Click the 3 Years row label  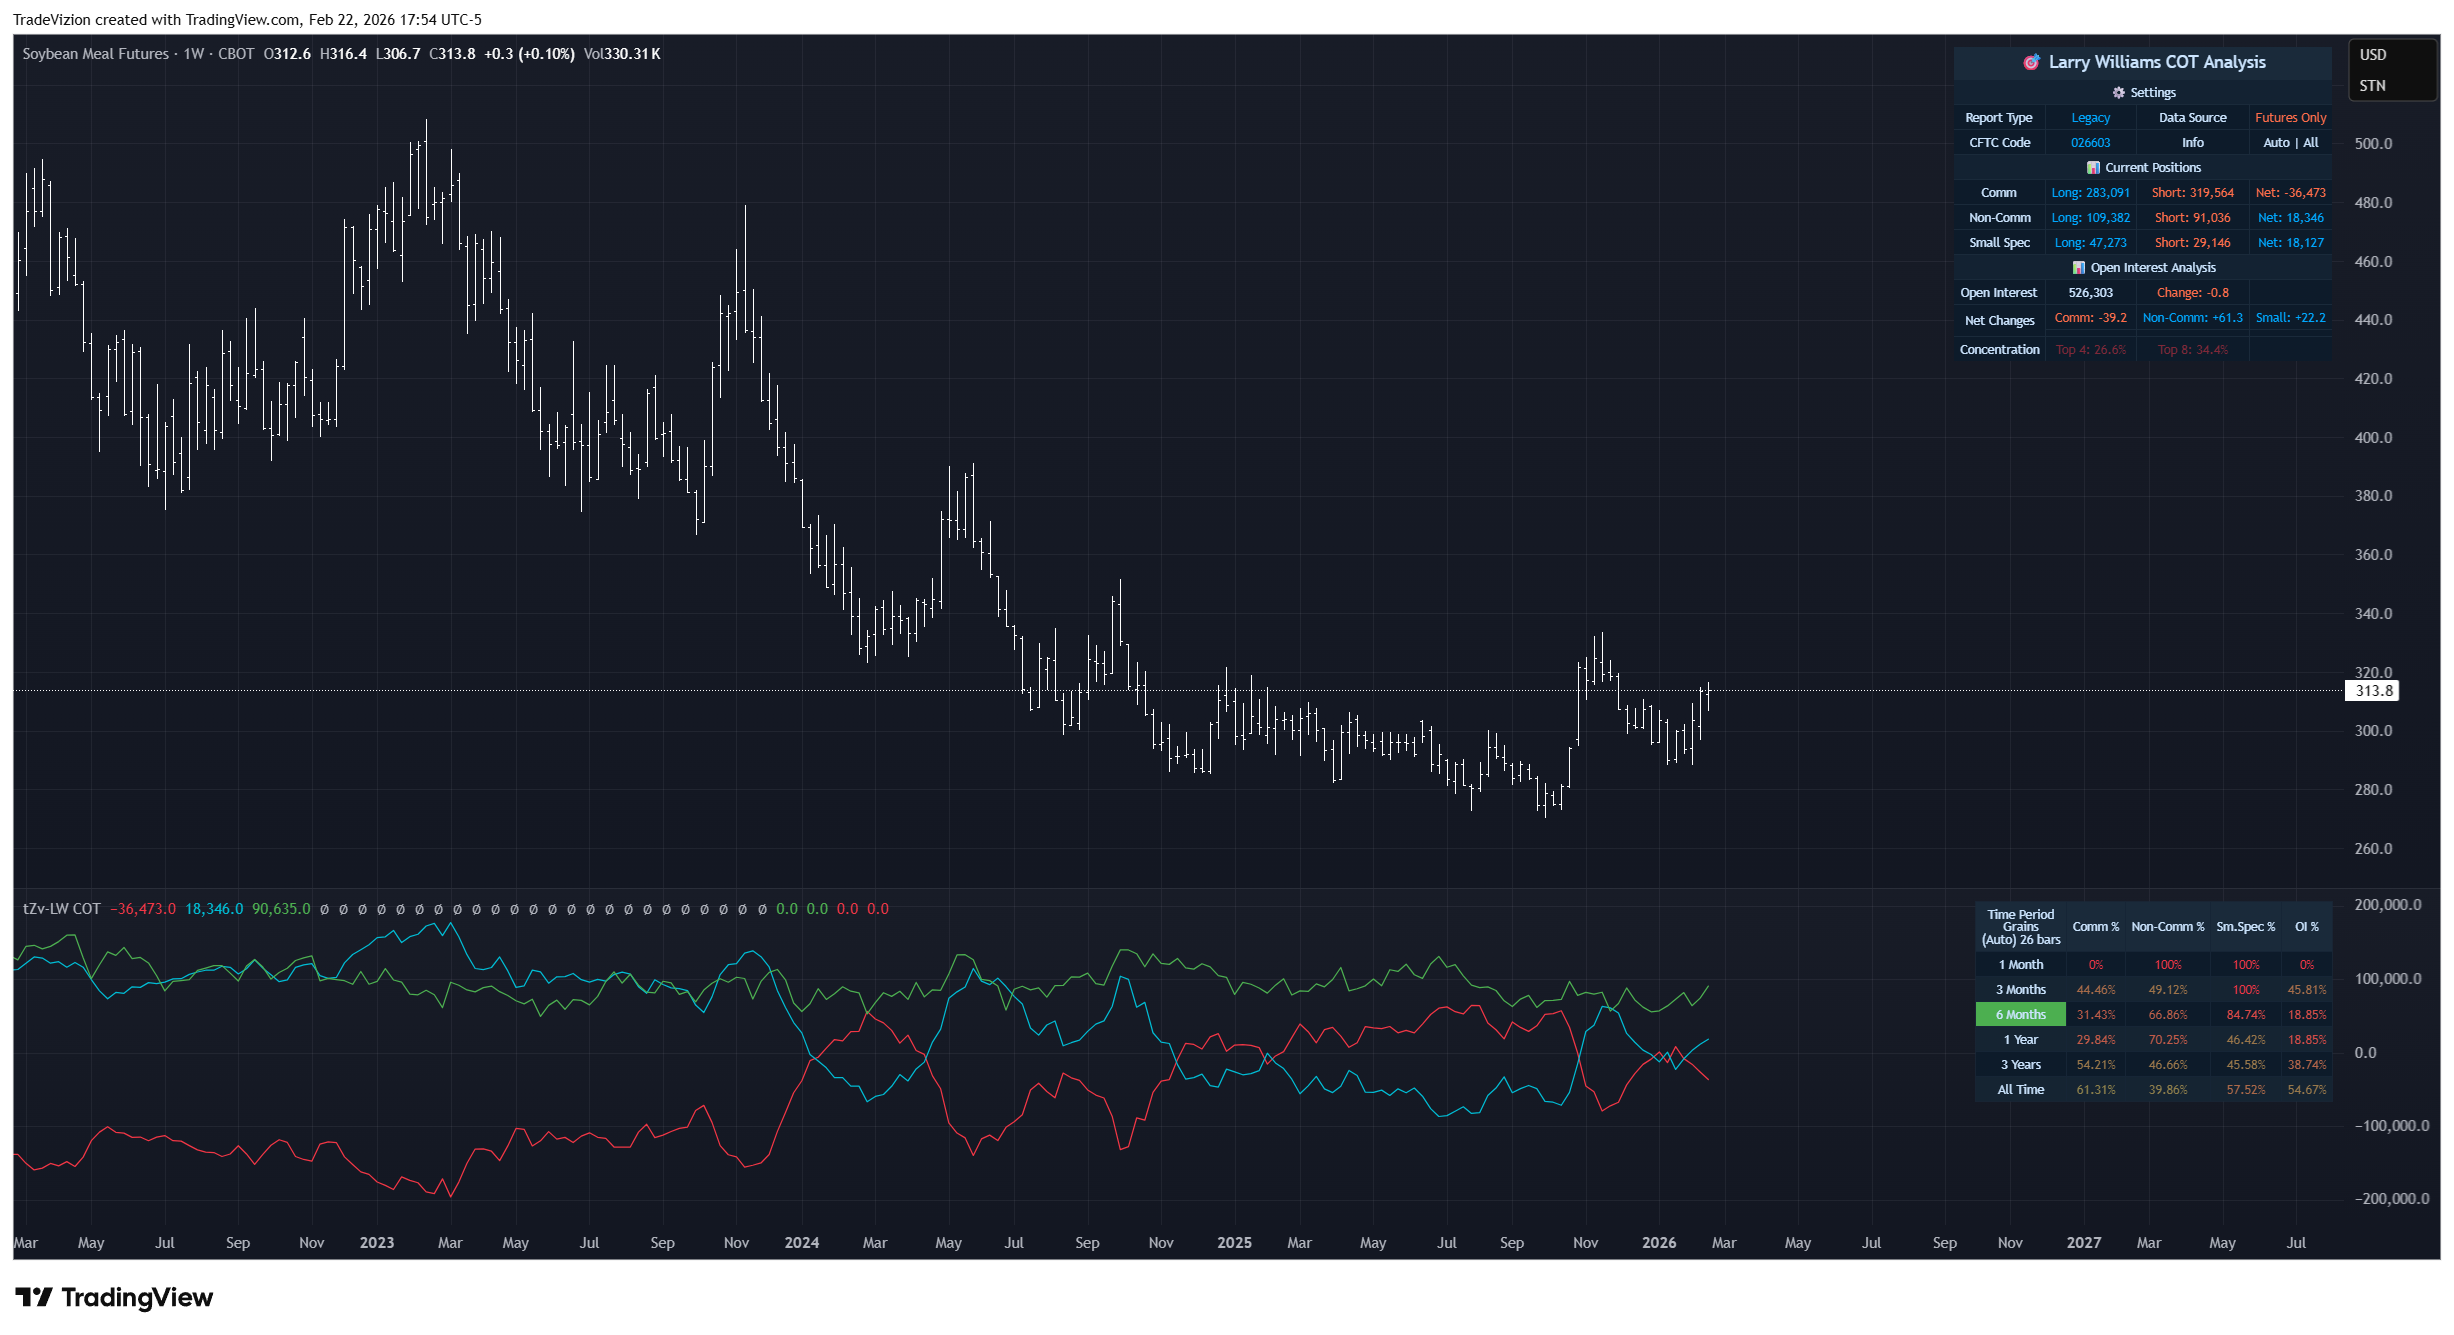2020,1065
